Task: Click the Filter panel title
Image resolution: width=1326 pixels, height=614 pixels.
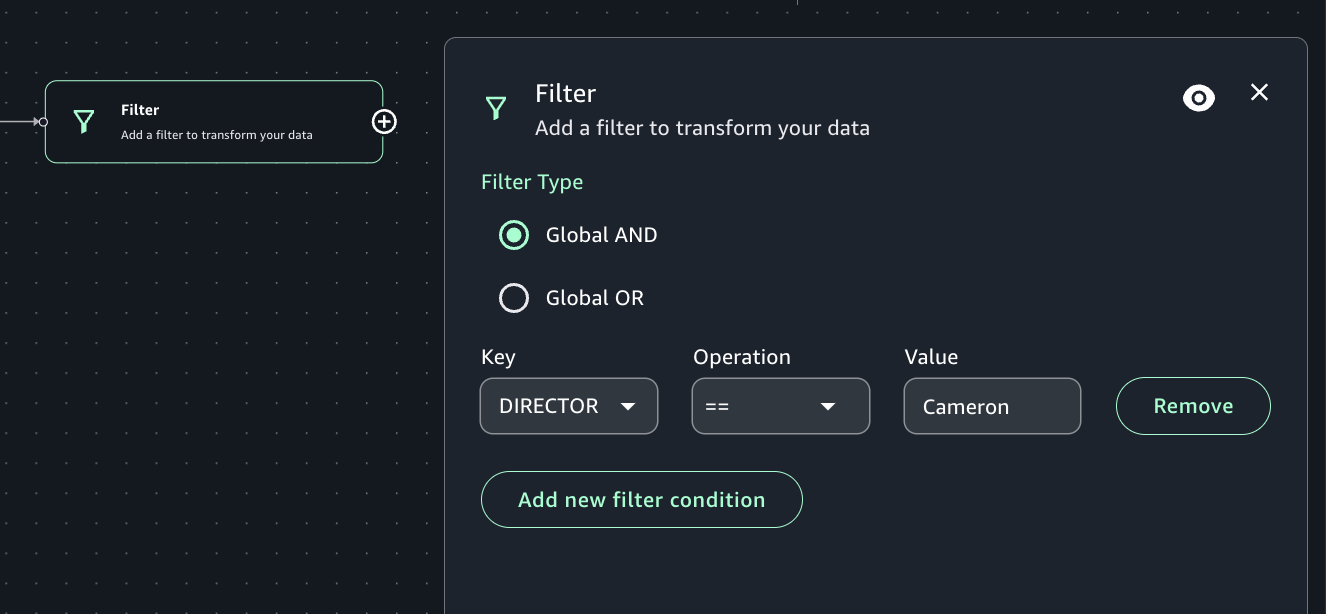Action: tap(565, 93)
